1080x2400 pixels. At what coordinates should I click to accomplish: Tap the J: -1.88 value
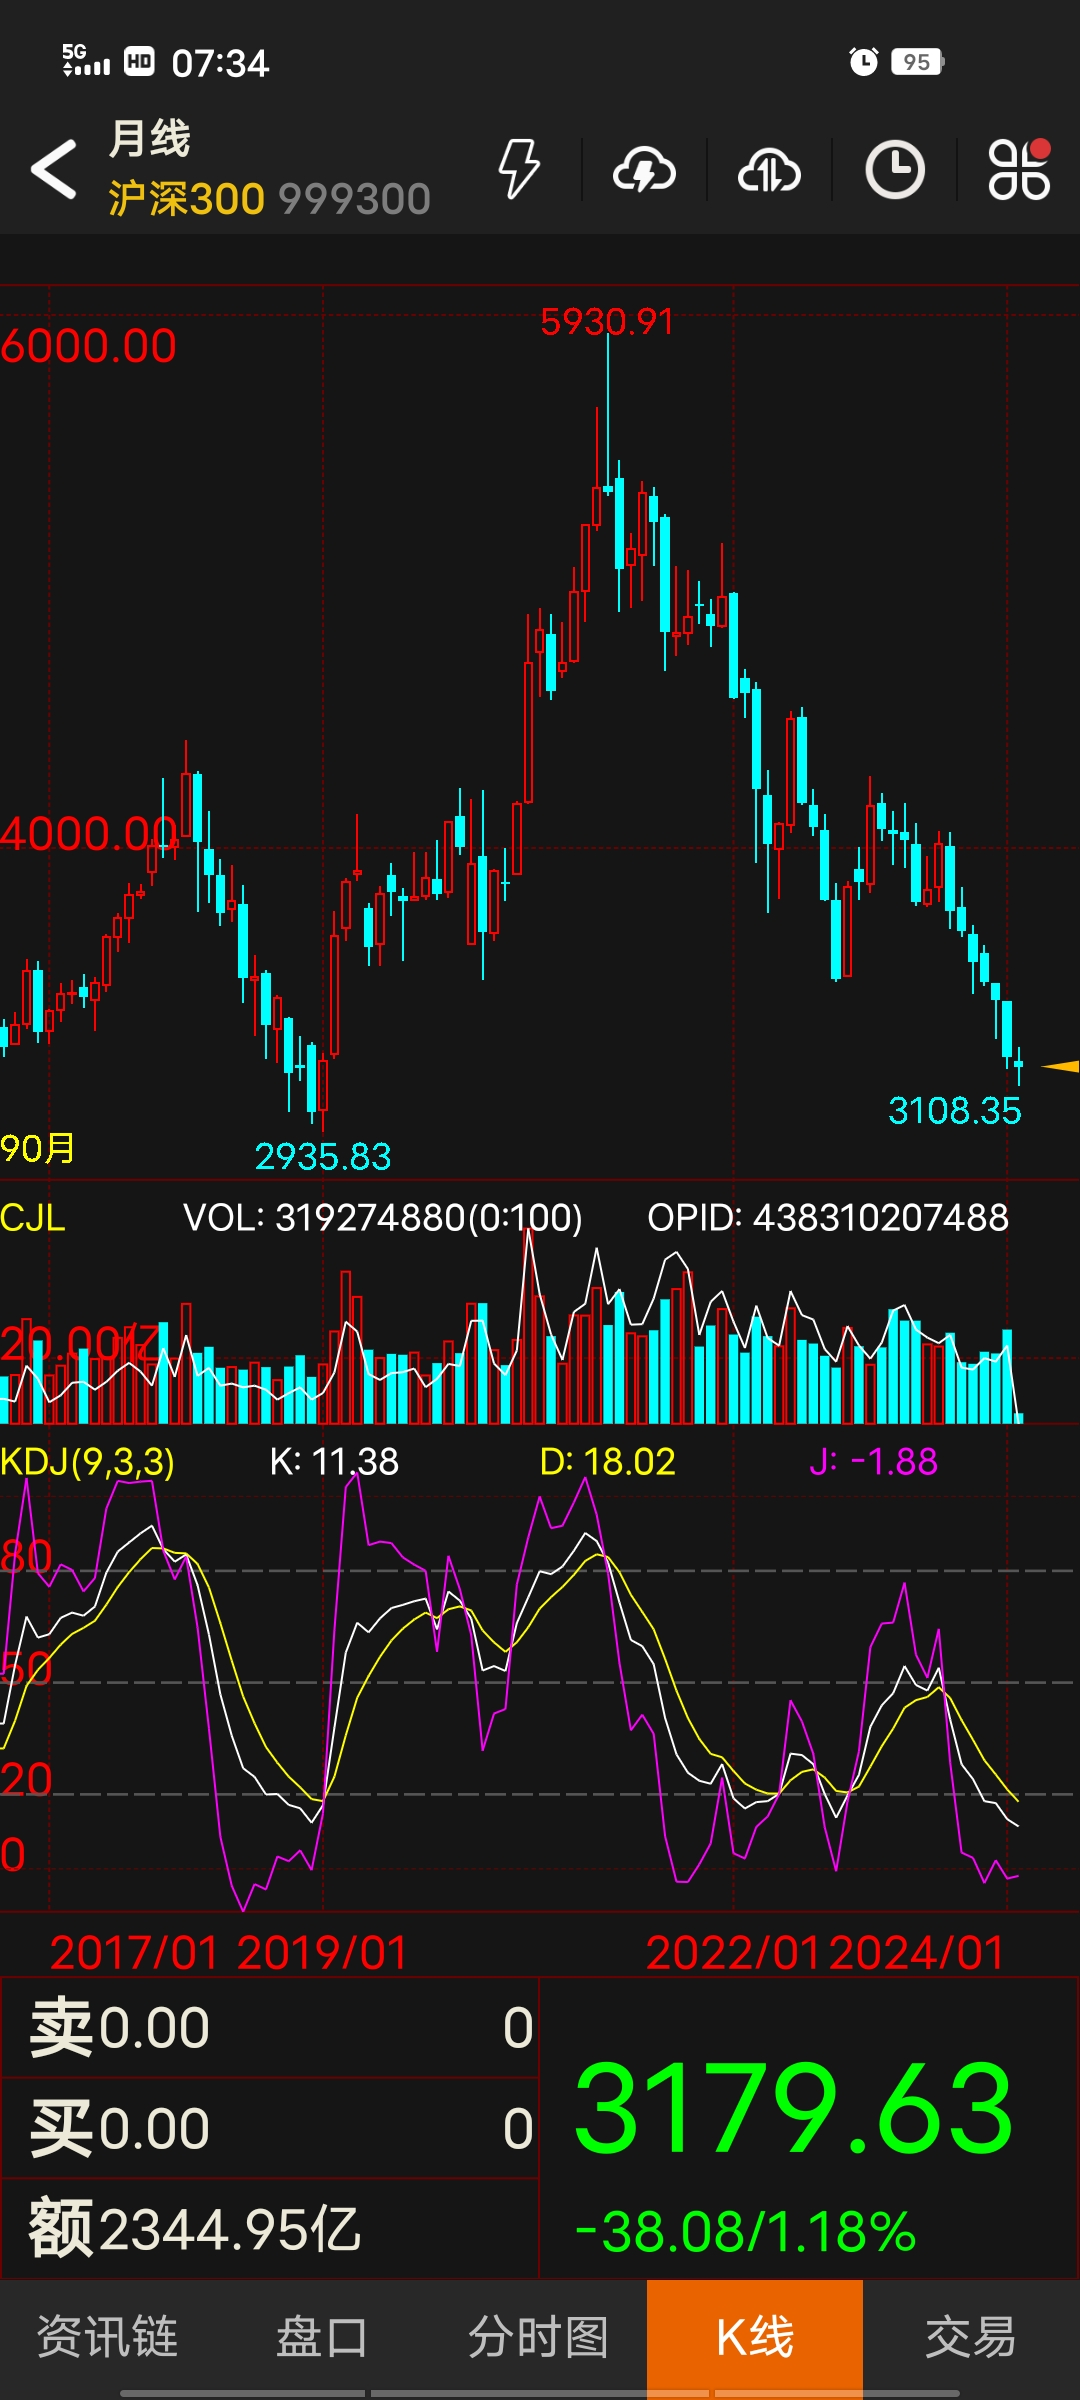(874, 1462)
